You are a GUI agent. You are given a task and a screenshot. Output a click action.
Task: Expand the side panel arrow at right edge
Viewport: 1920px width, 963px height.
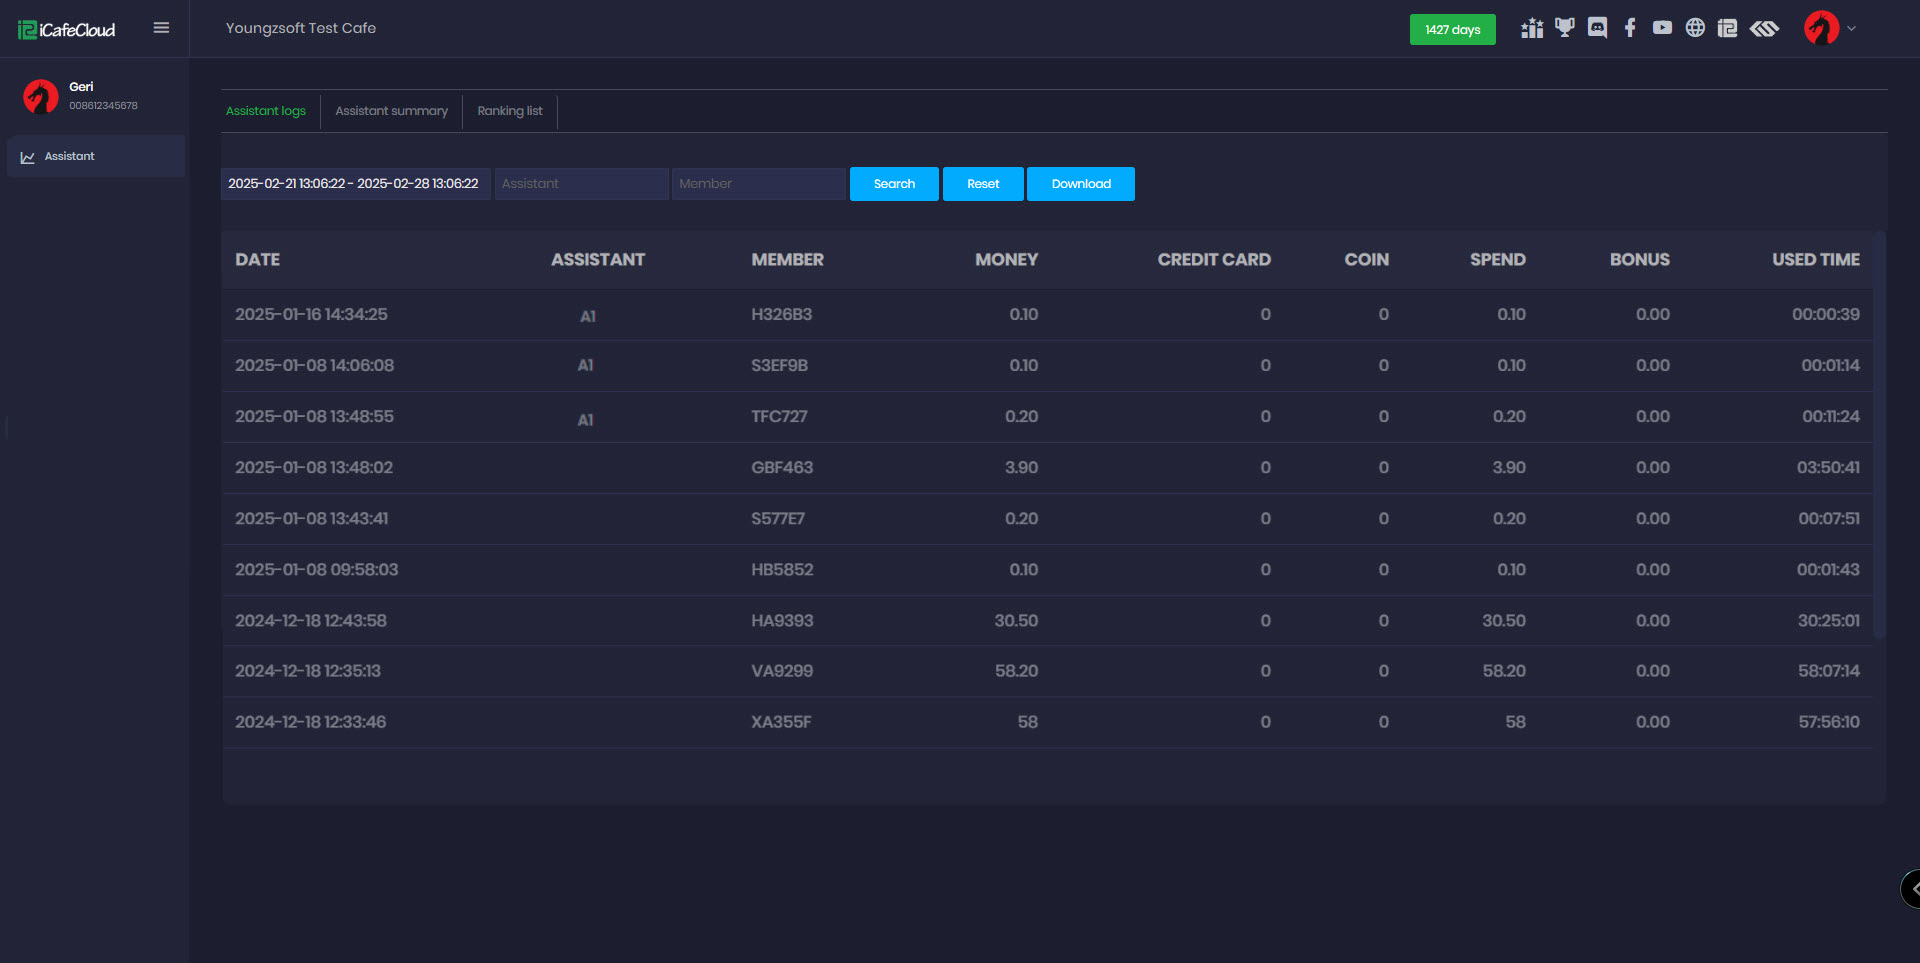(1912, 888)
